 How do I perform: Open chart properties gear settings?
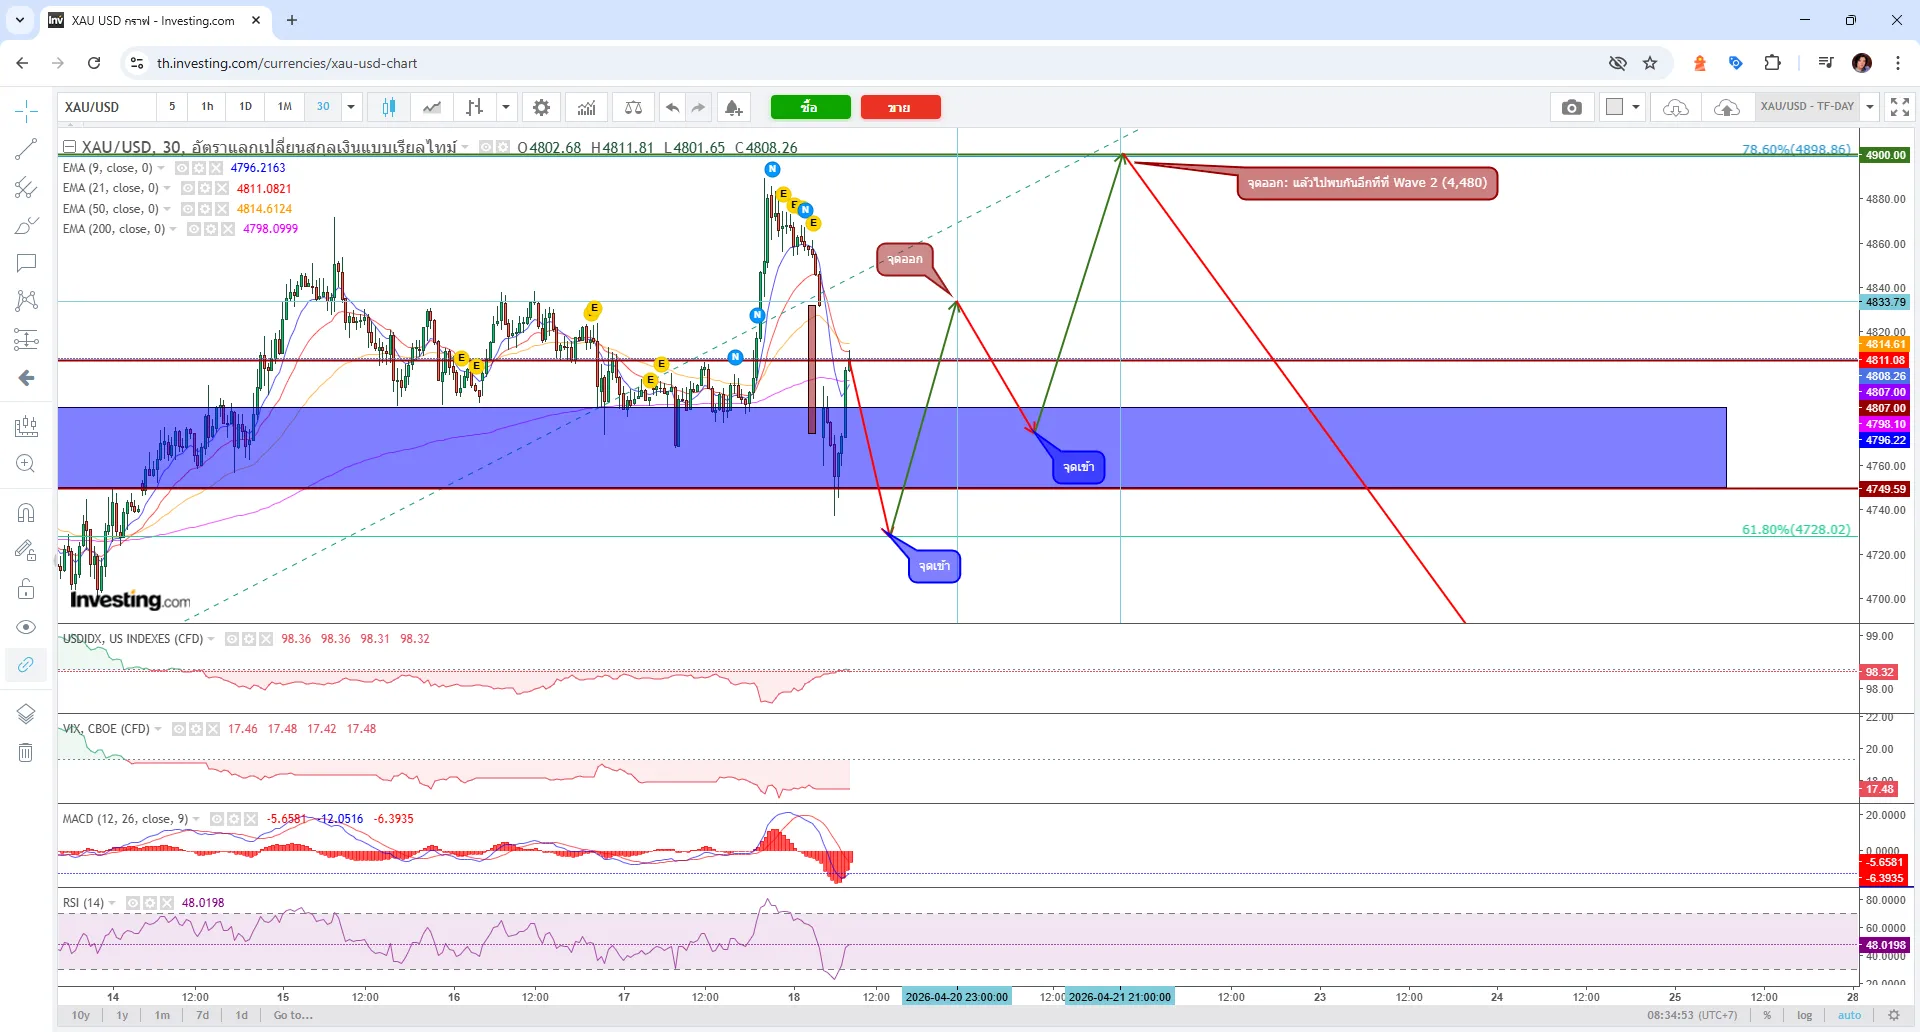click(x=541, y=107)
